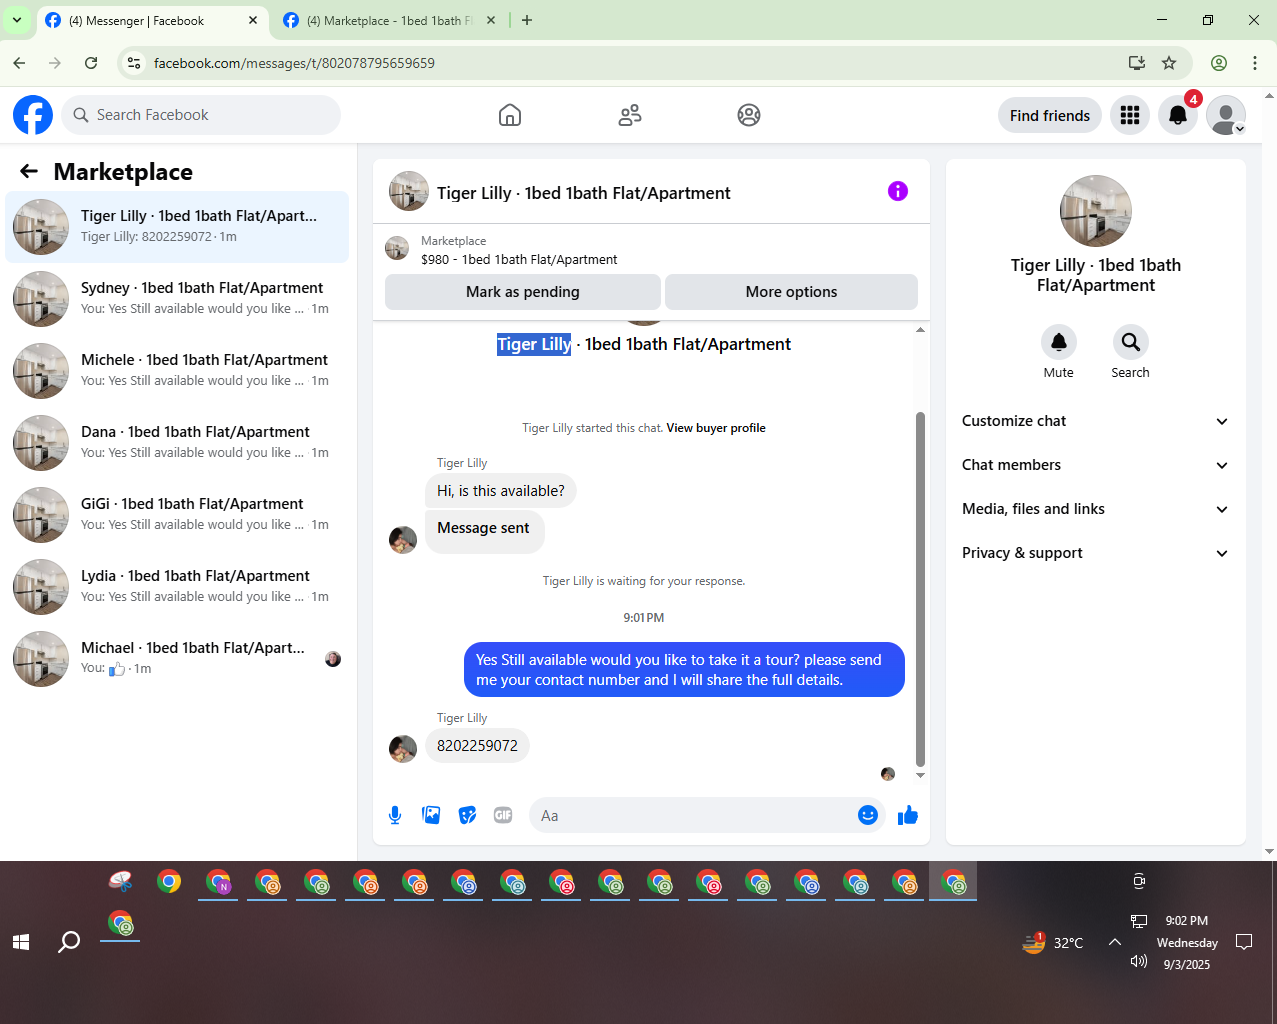Open the Windows notification center icon
This screenshot has height=1024, width=1277.
pyautogui.click(x=1244, y=942)
